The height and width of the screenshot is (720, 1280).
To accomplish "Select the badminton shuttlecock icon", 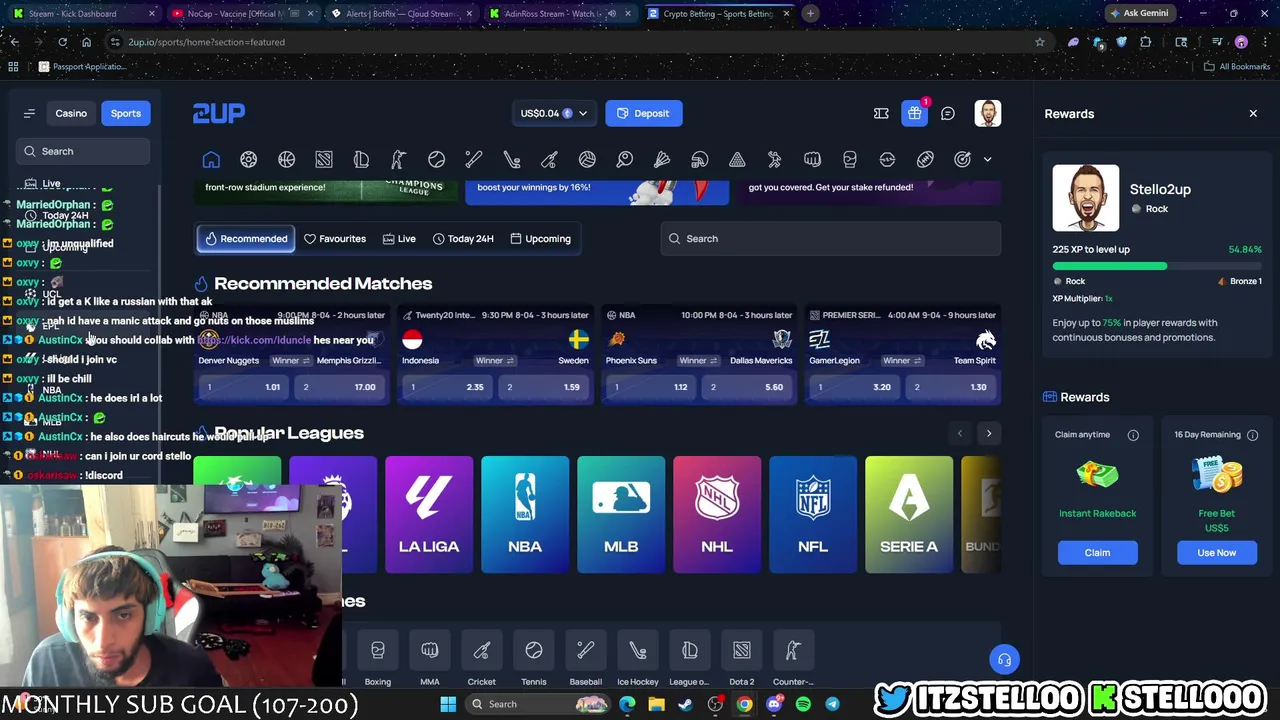I will [662, 160].
